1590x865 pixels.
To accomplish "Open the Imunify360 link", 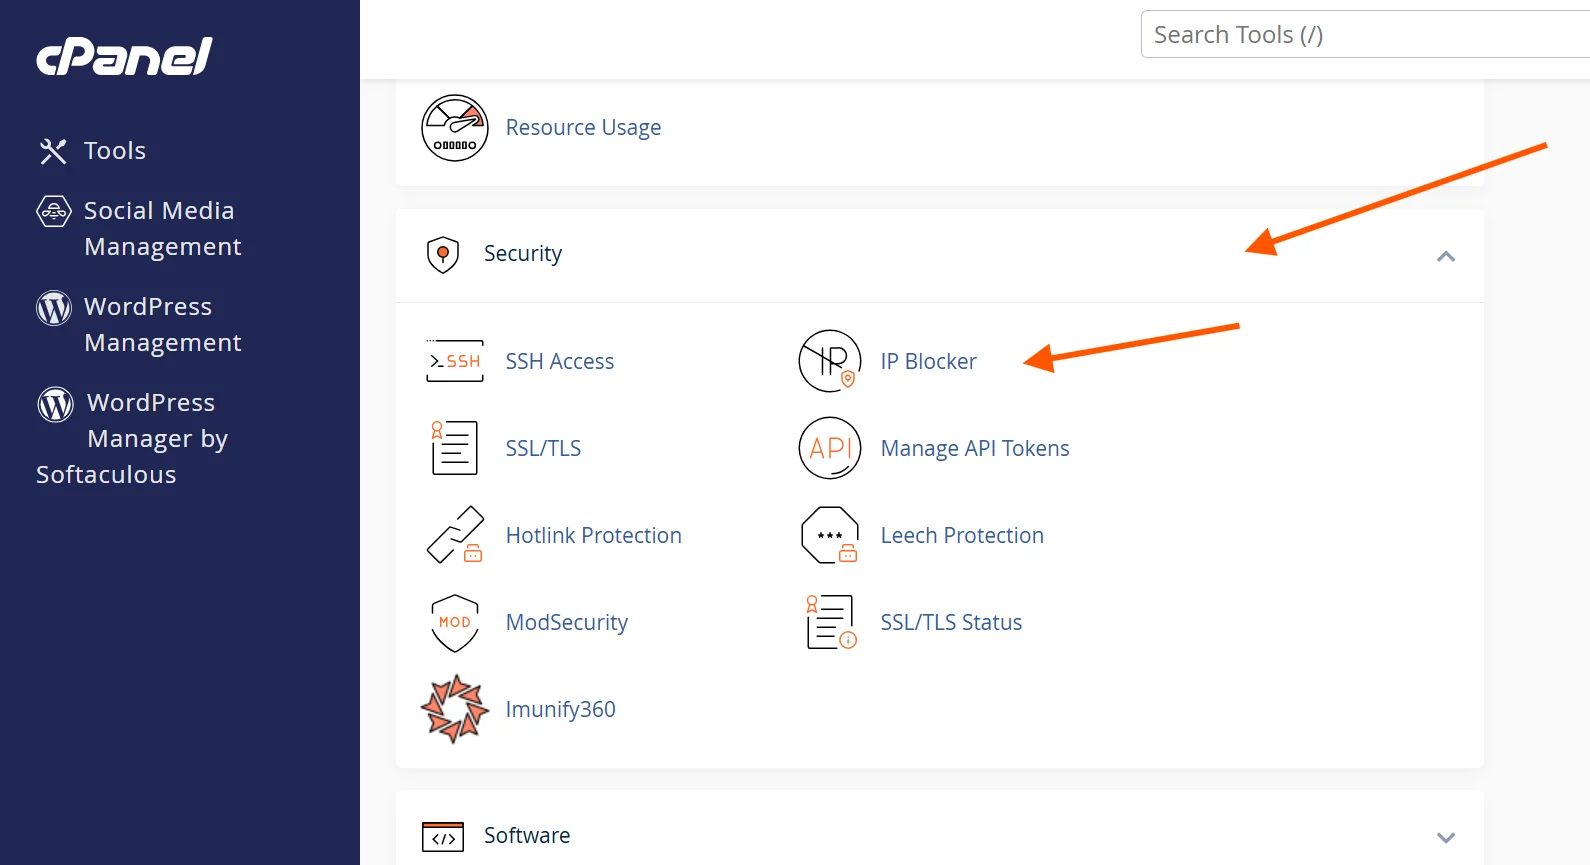I will 561,709.
